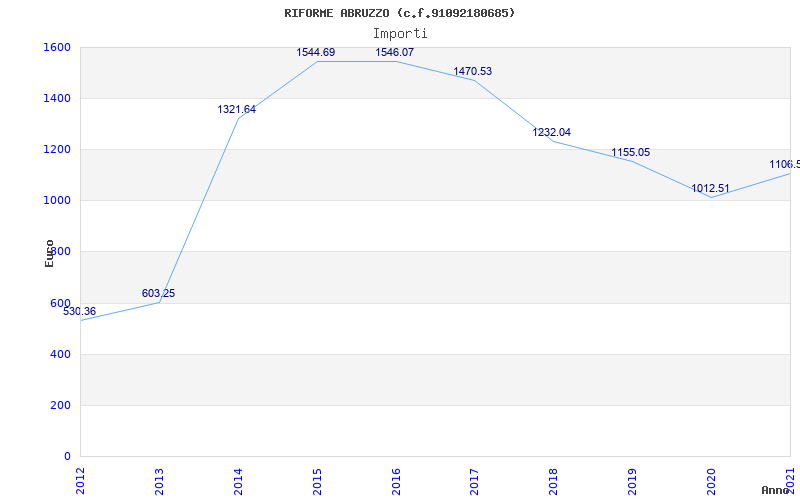Click the chart title RIFORME ABRUZZO
The image size is (800, 500).
click(400, 13)
